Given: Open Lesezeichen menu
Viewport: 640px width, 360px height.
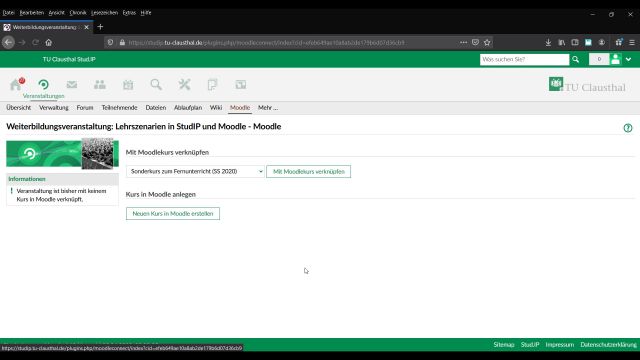Looking at the screenshot, I should click(x=104, y=13).
